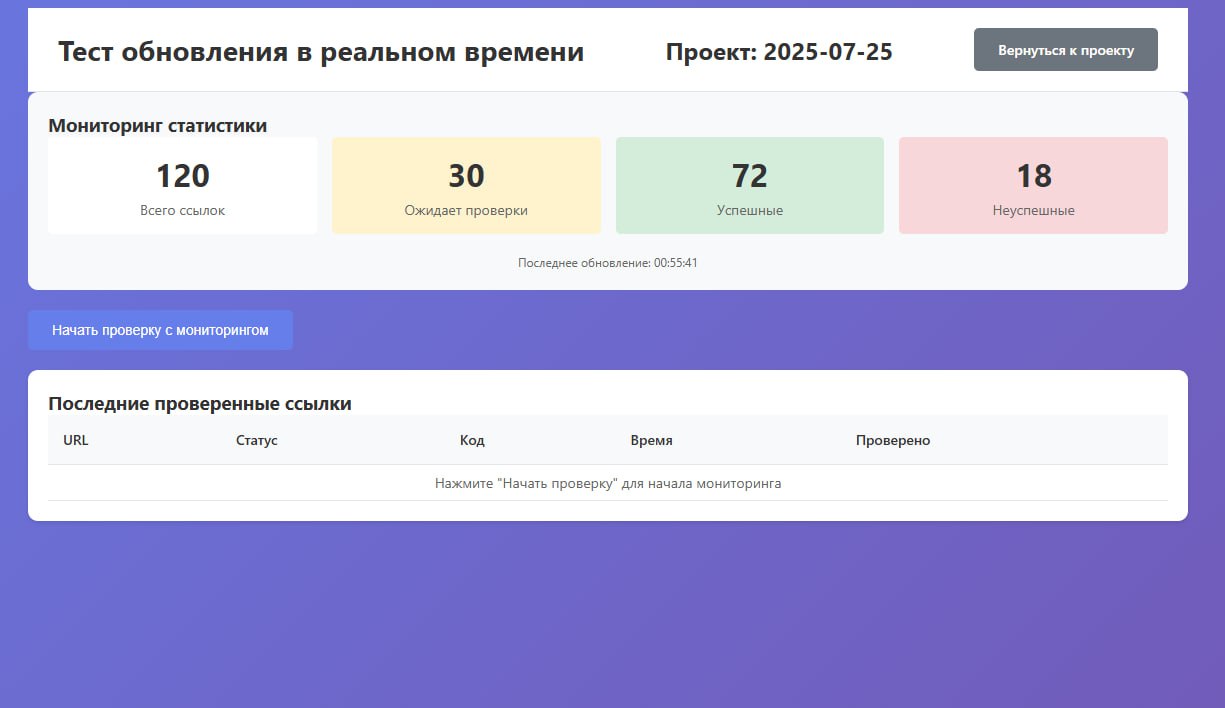Click the empty table row hint message
1225x708 pixels.
point(607,484)
